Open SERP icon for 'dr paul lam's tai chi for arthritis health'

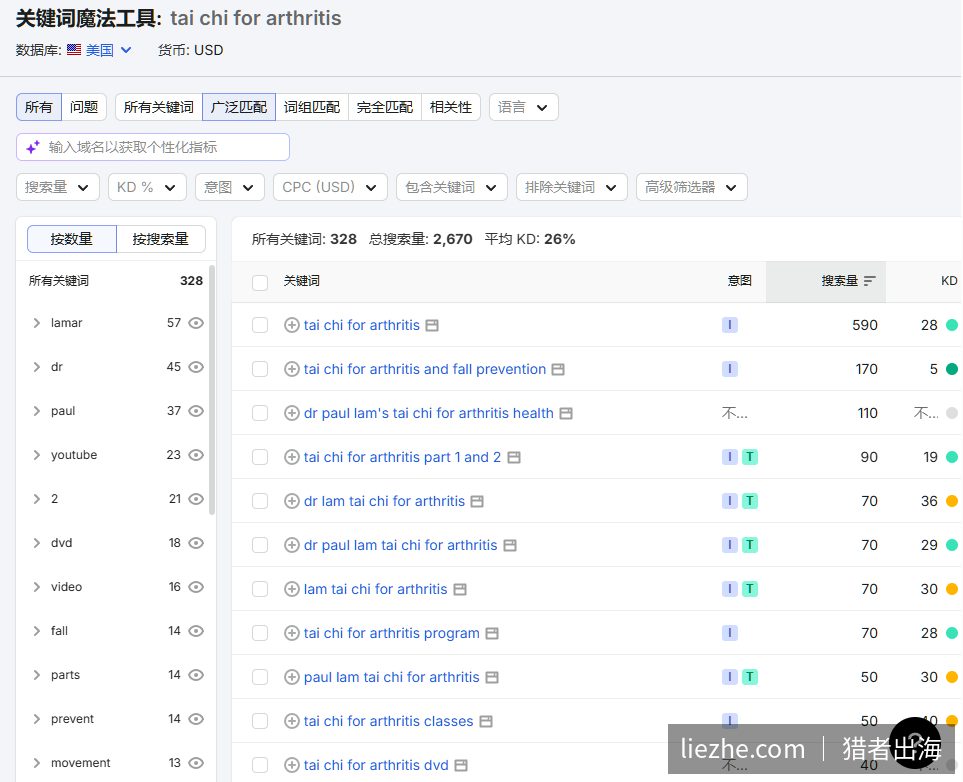coord(566,413)
